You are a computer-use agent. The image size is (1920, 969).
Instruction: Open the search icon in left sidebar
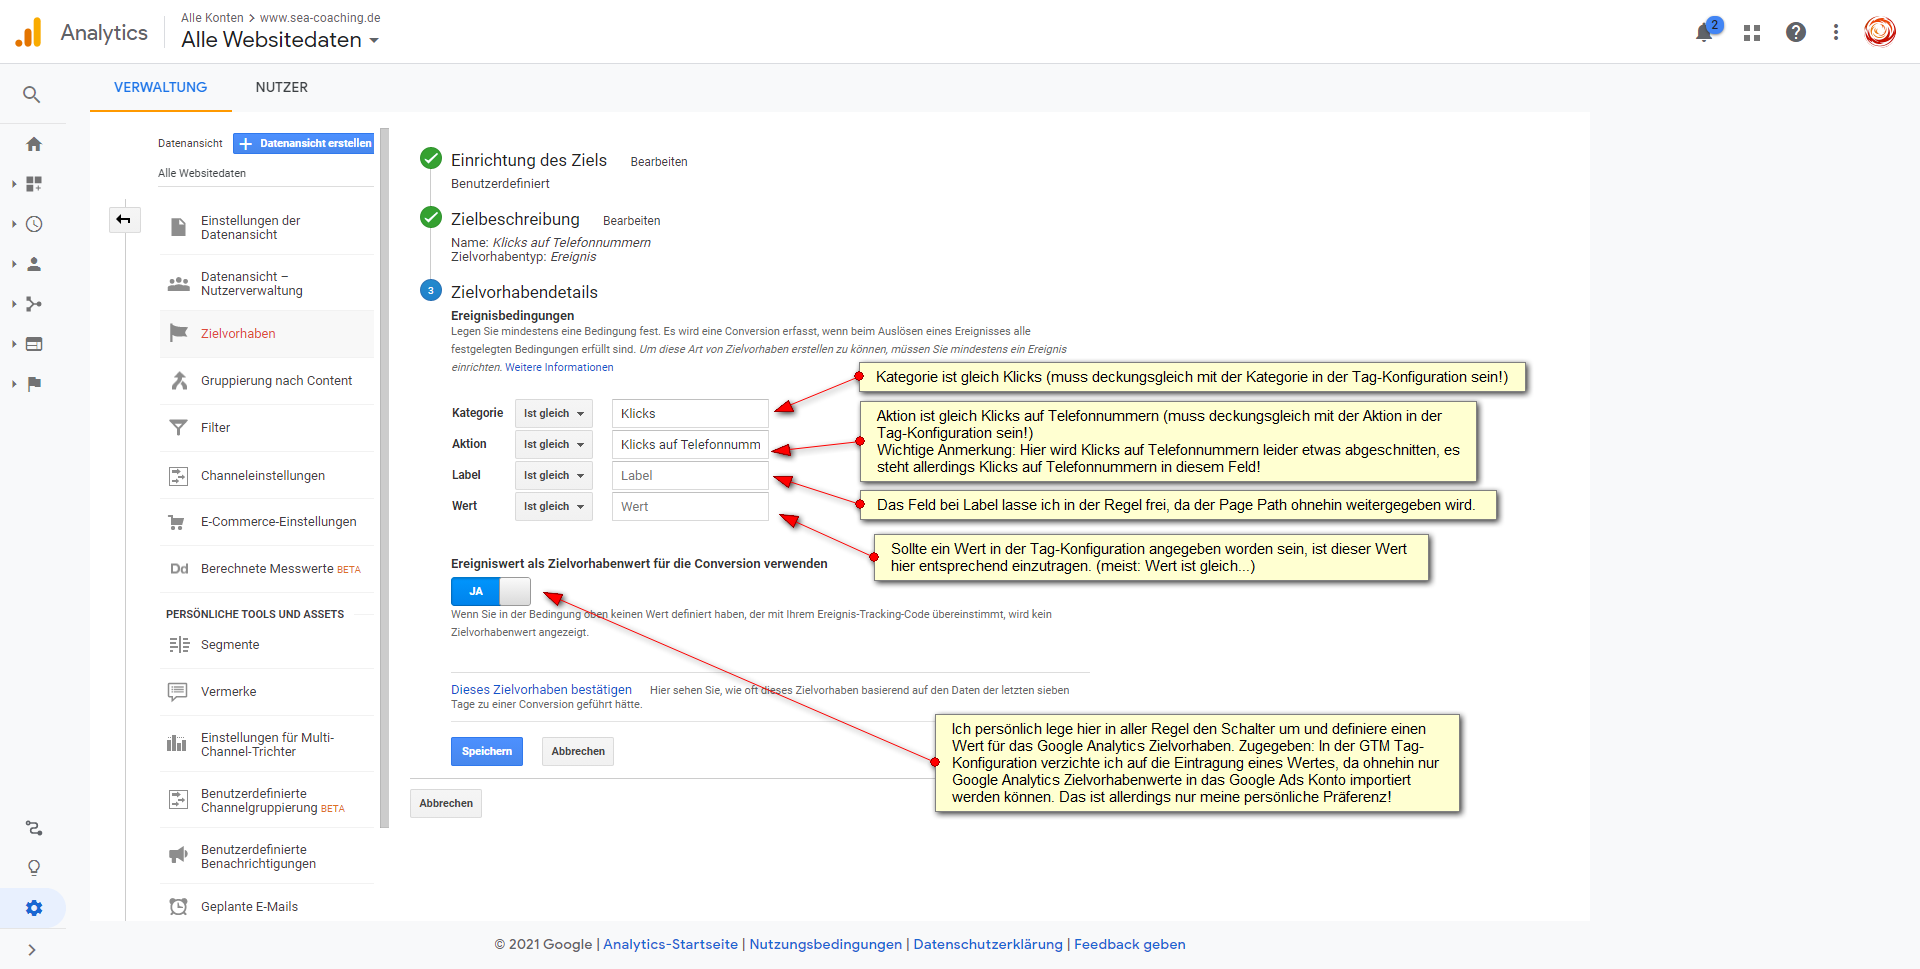(32, 95)
